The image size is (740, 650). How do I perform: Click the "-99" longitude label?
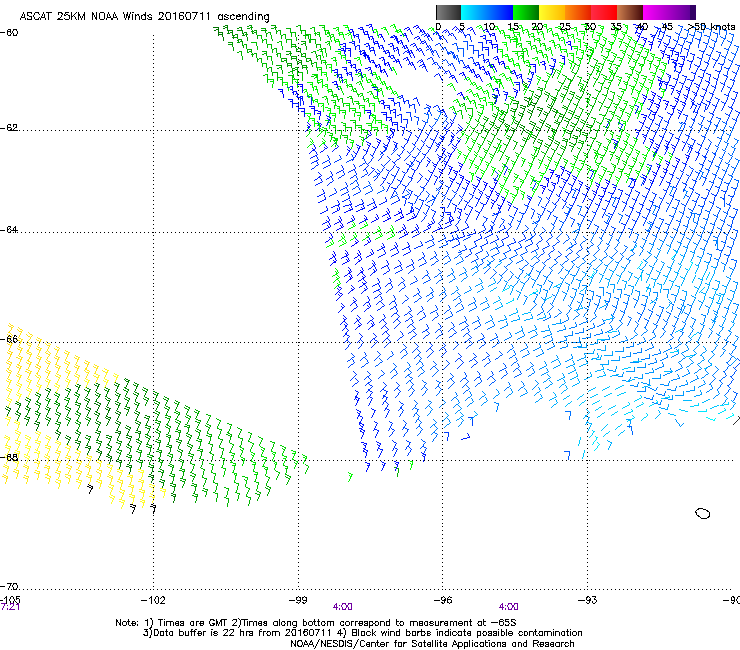pos(298,600)
